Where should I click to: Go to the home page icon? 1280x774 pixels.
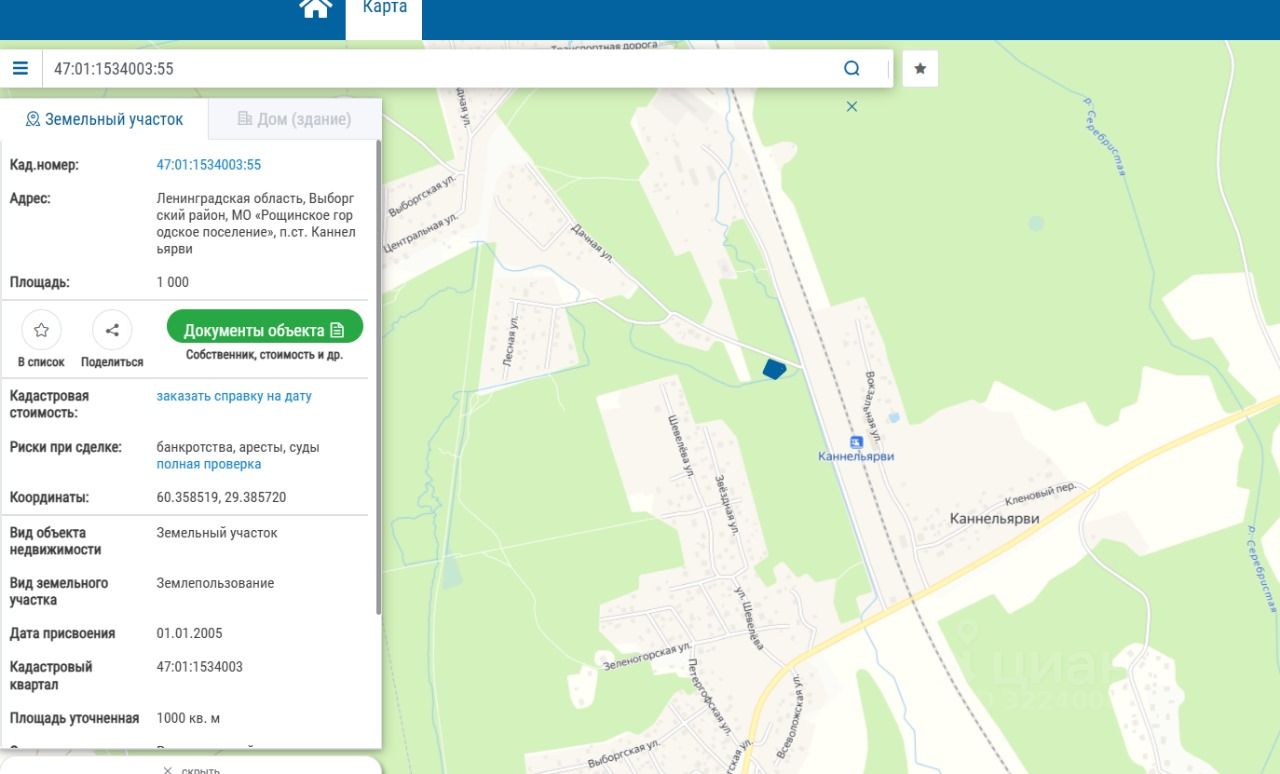click(316, 8)
